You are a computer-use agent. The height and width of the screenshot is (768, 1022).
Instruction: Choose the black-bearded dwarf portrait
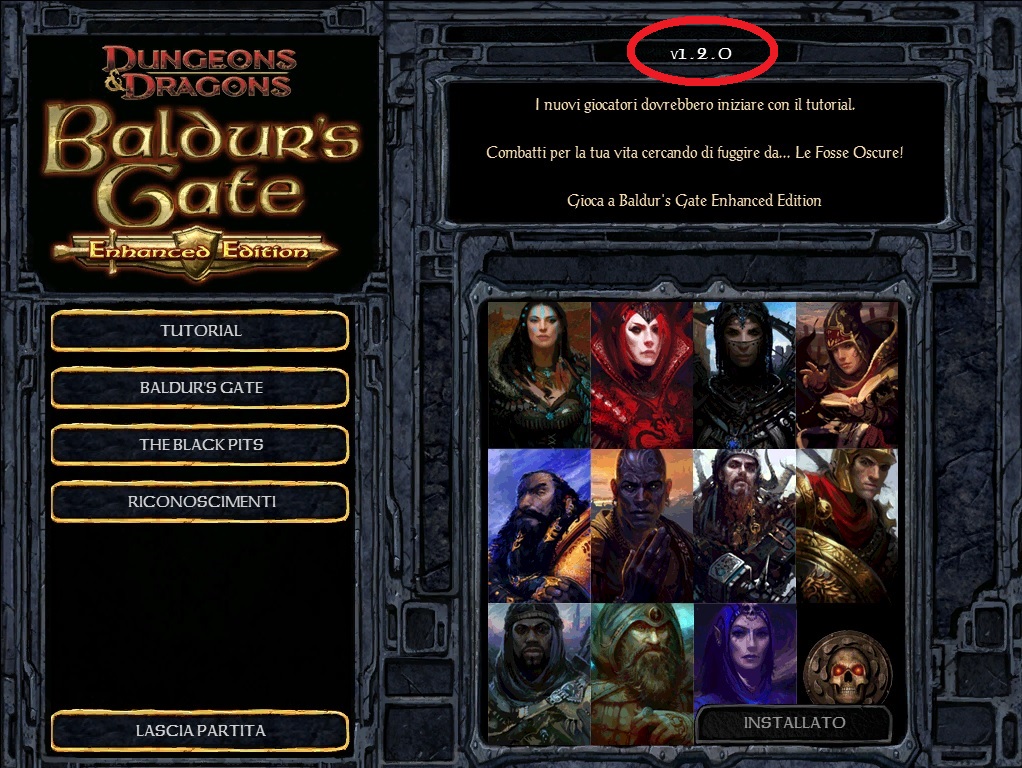click(539, 525)
